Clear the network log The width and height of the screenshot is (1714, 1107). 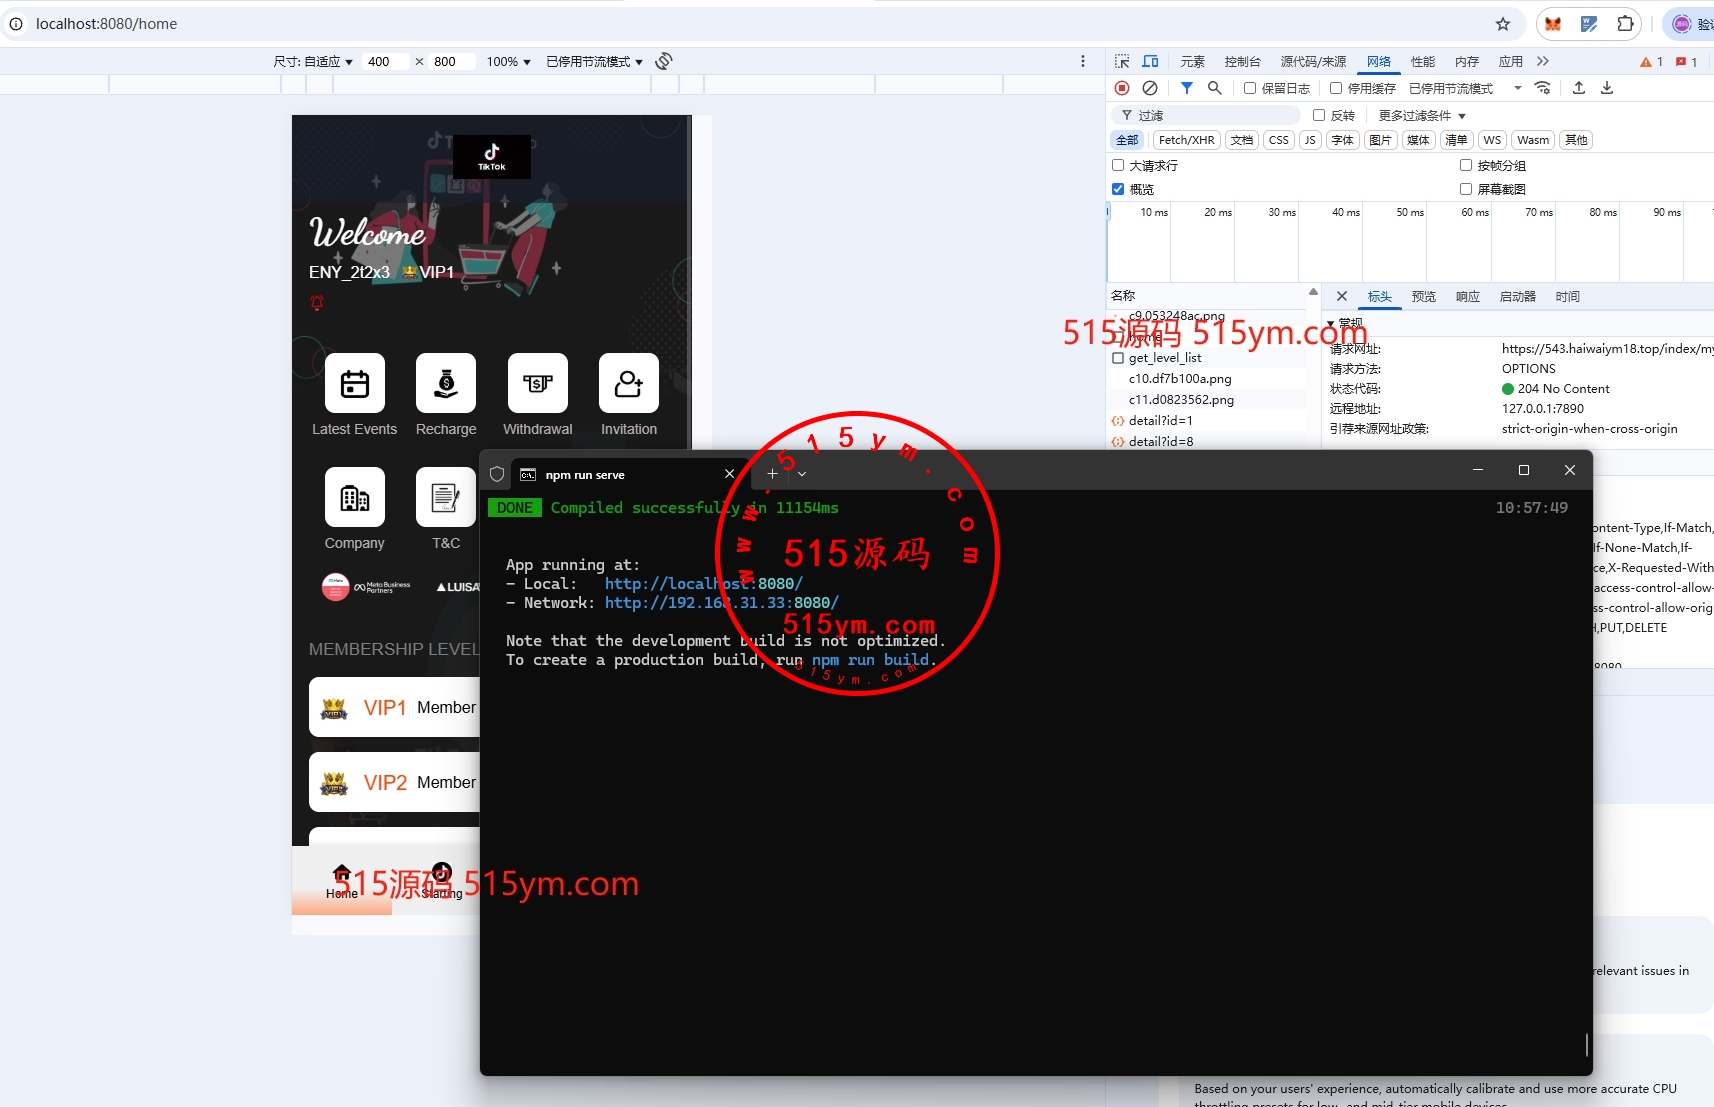point(1150,88)
